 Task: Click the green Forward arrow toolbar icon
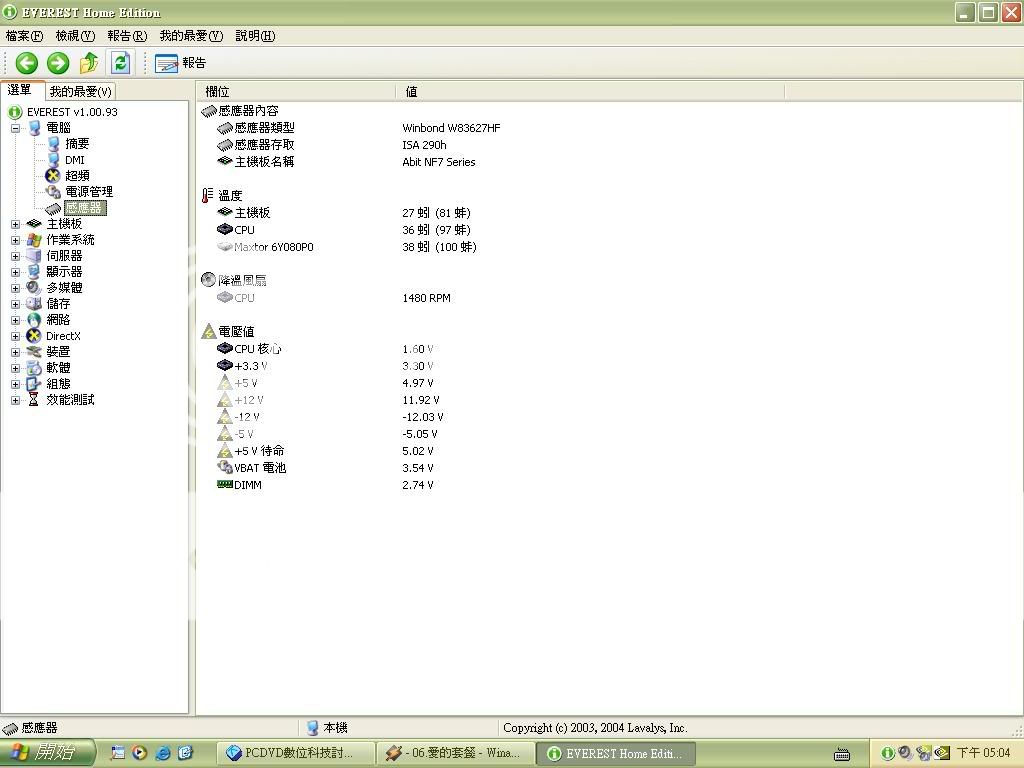click(x=58, y=63)
